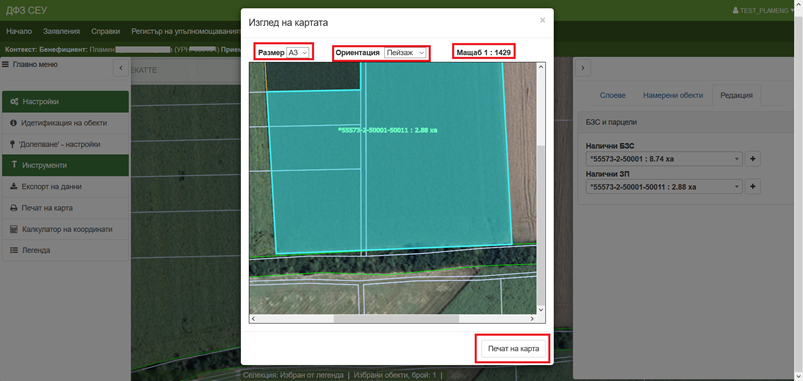The image size is (803, 381).
Task: Expand the Налични ЗП dropdown list
Action: (x=664, y=187)
